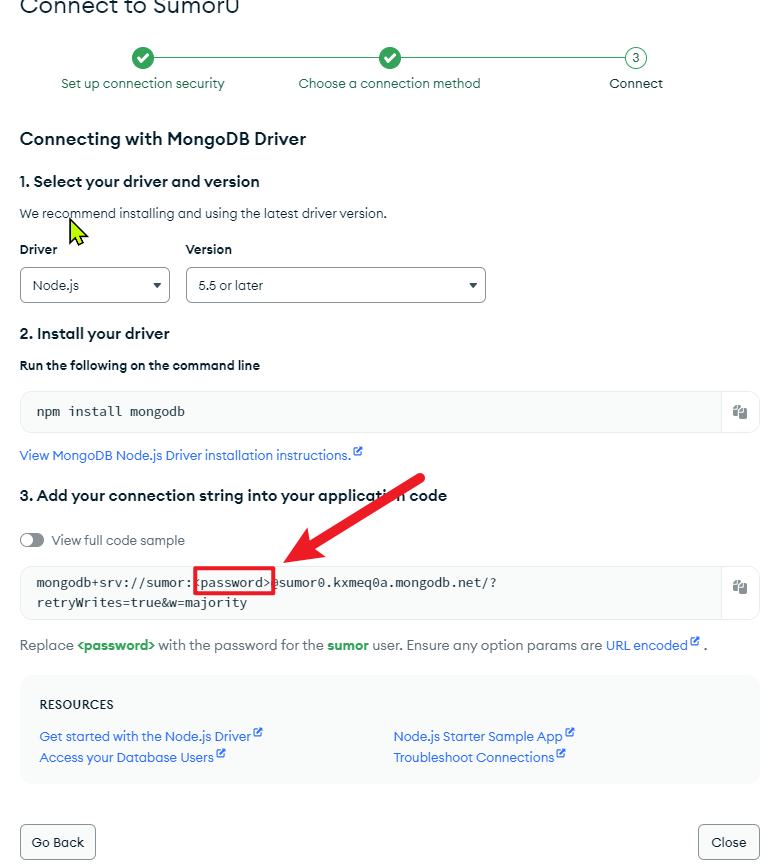
Task: Open Access your Database Users link
Action: (x=132, y=757)
